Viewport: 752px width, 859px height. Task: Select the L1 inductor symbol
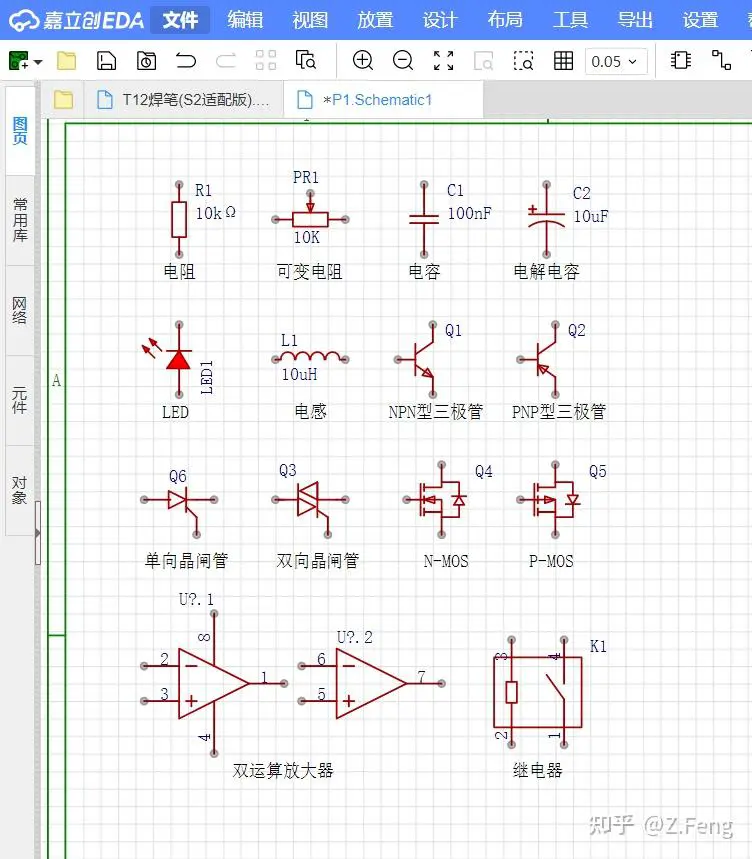311,357
